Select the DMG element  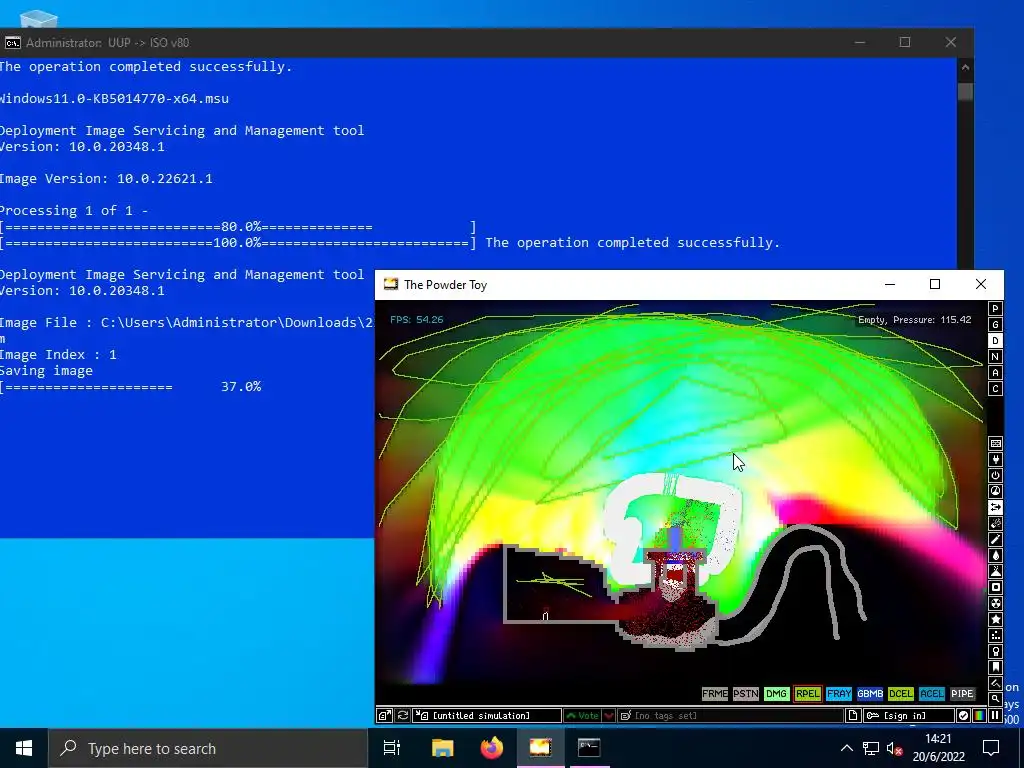click(776, 694)
